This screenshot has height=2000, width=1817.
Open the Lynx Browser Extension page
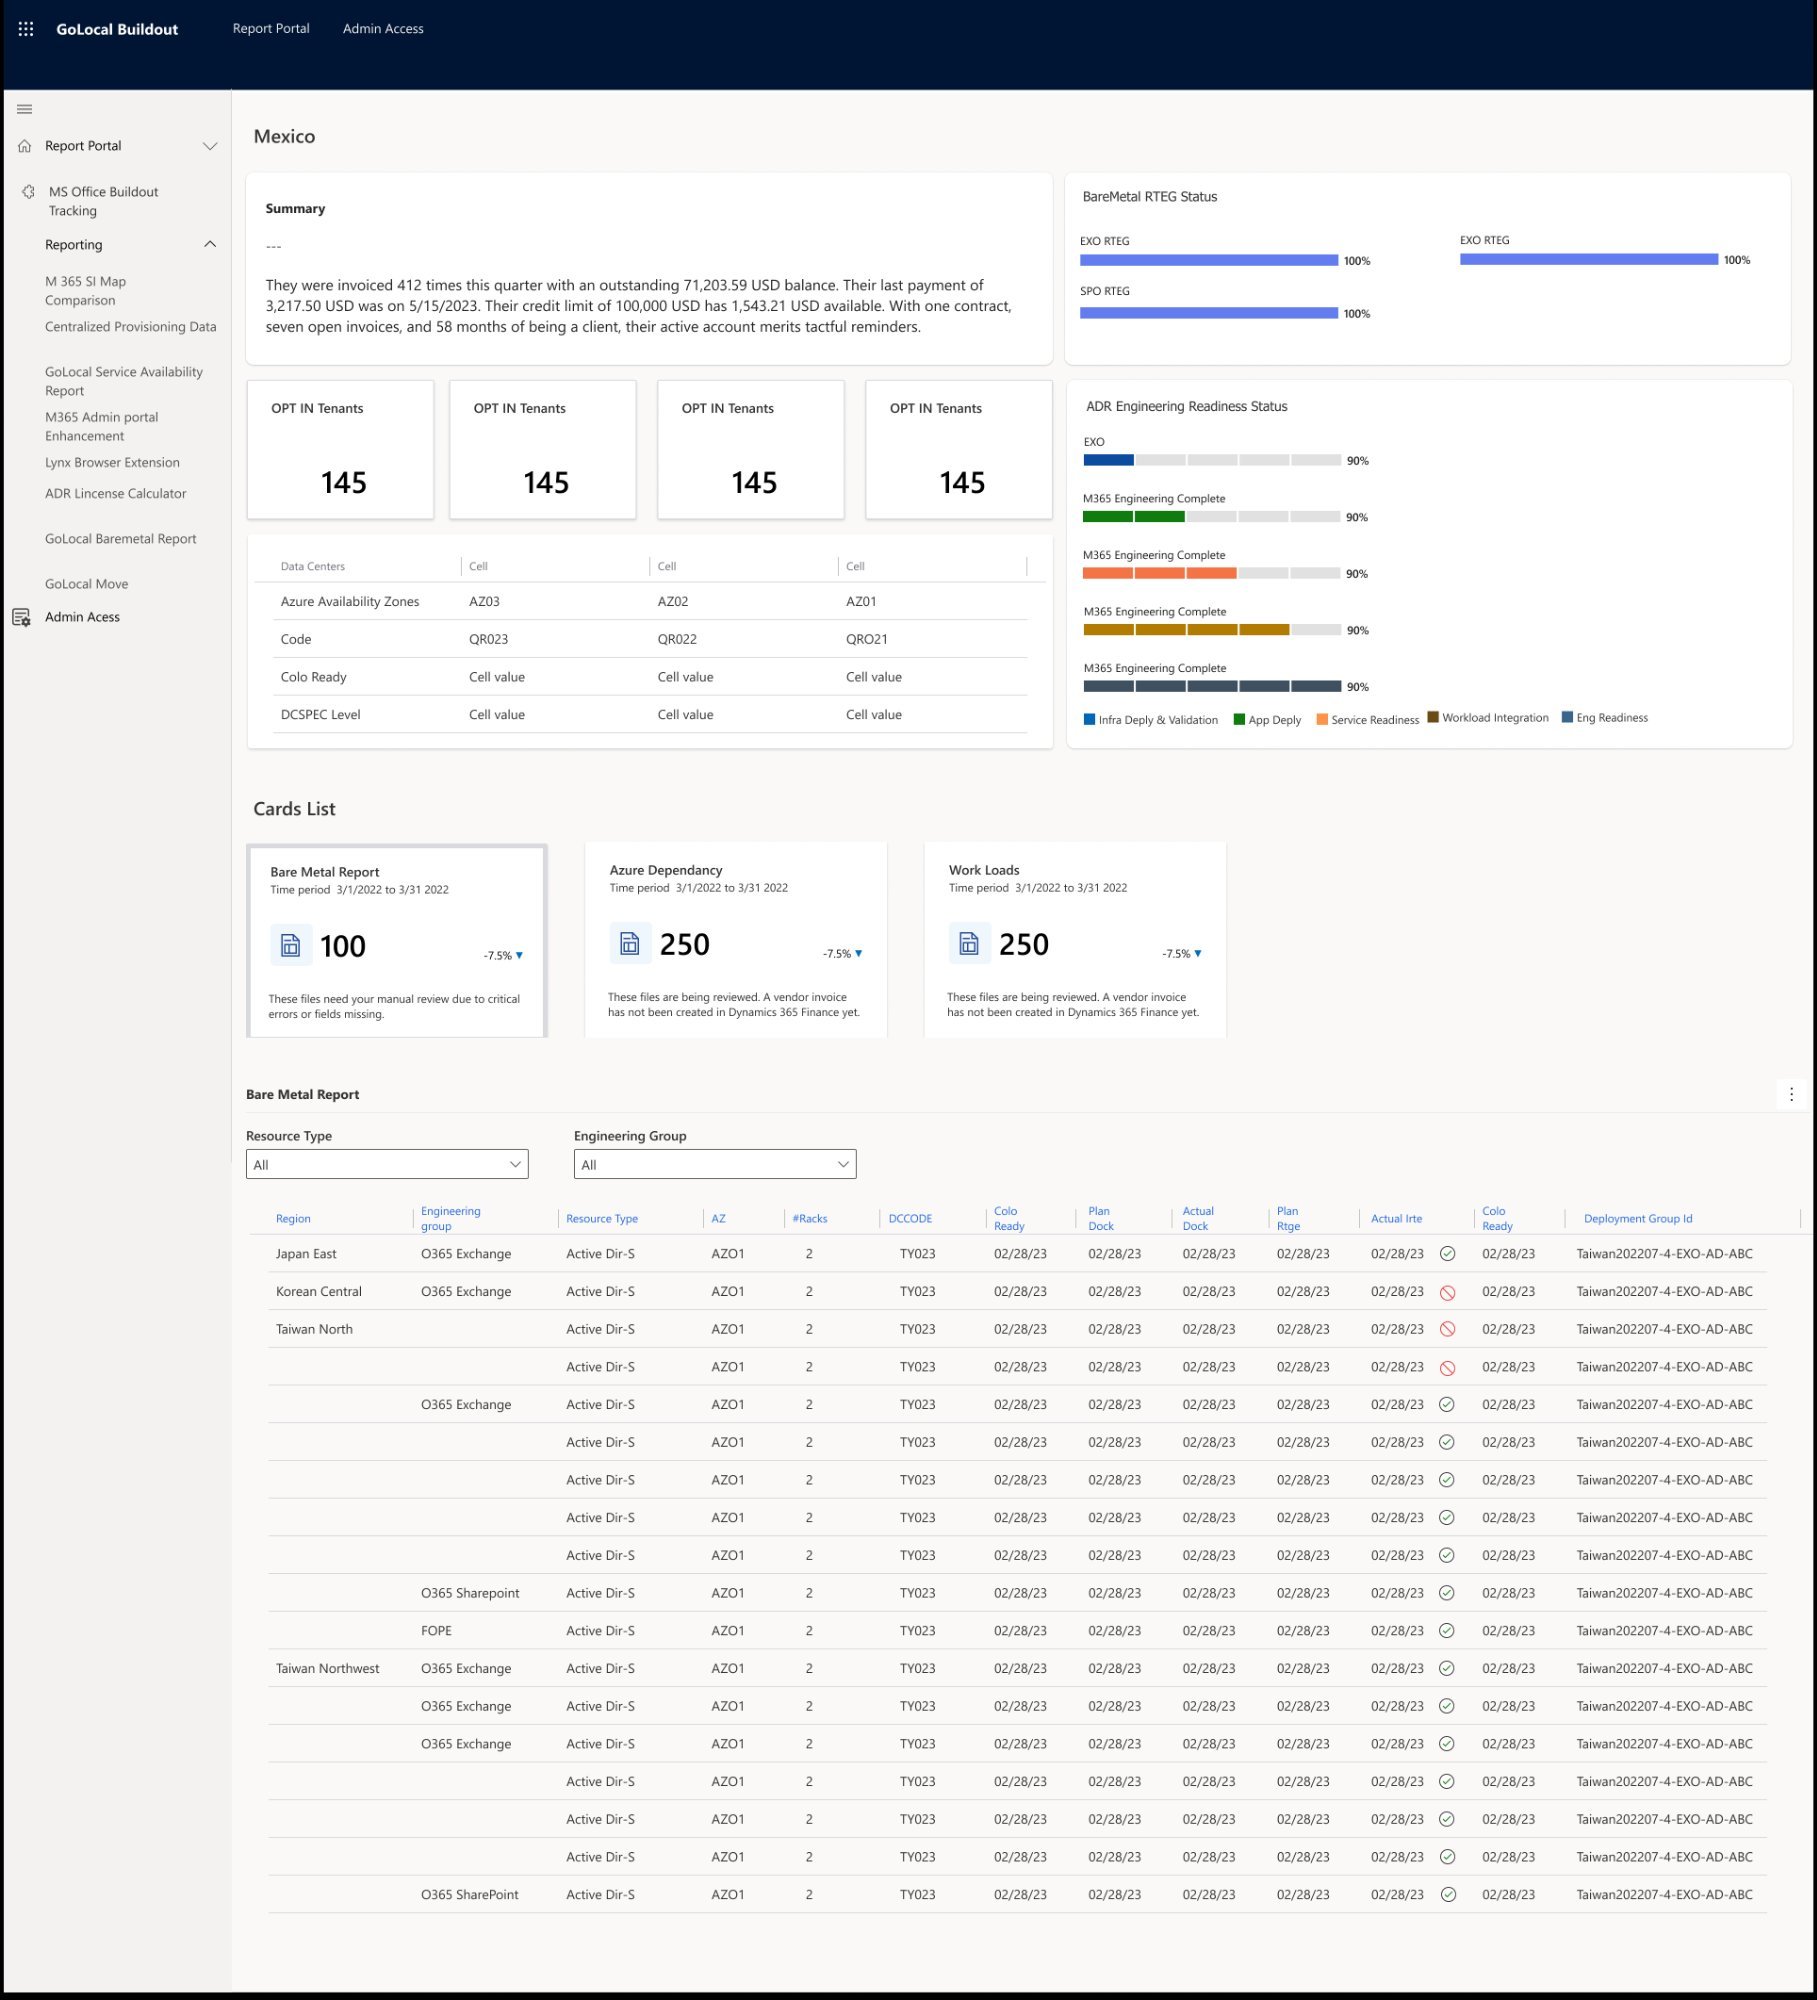(x=112, y=462)
